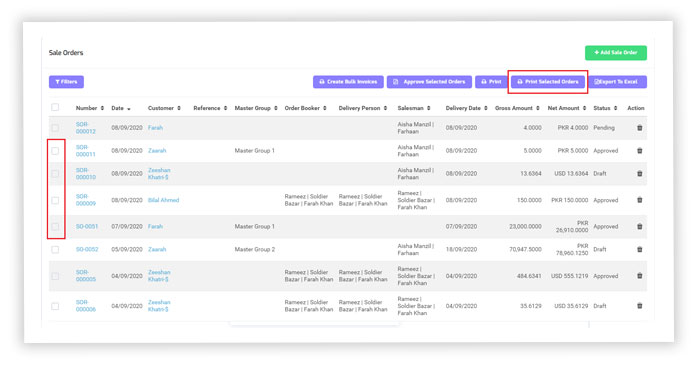Check the box for order SOR-000012
The height and width of the screenshot is (366, 699).
point(55,128)
